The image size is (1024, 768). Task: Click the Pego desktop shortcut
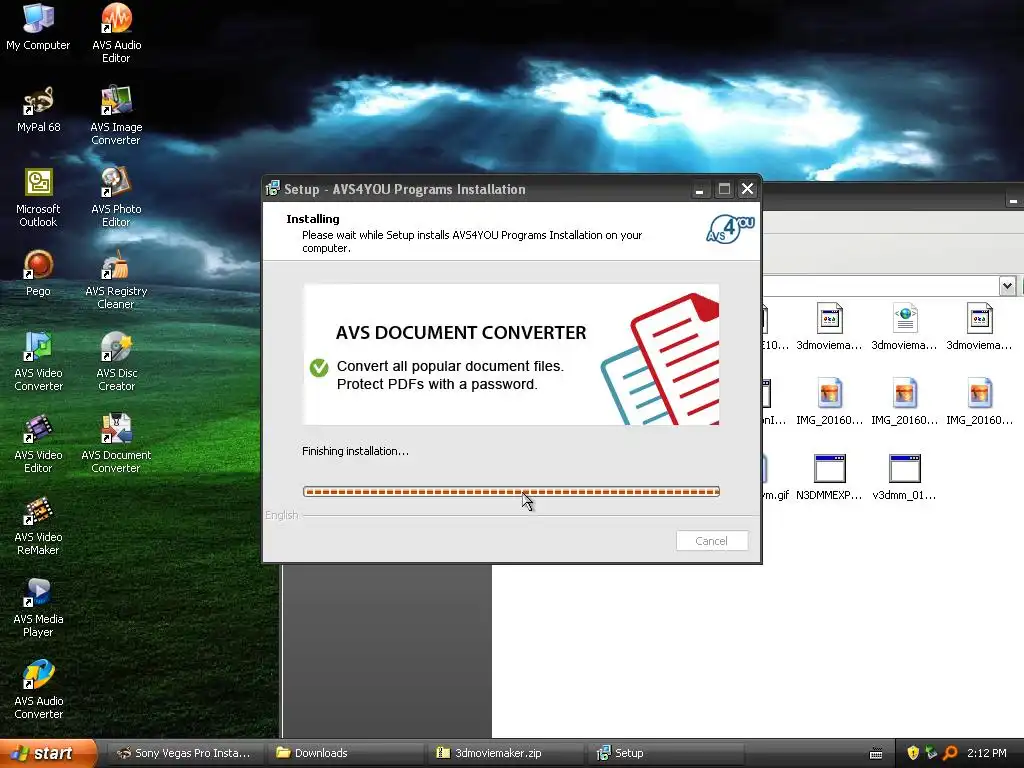[x=38, y=273]
